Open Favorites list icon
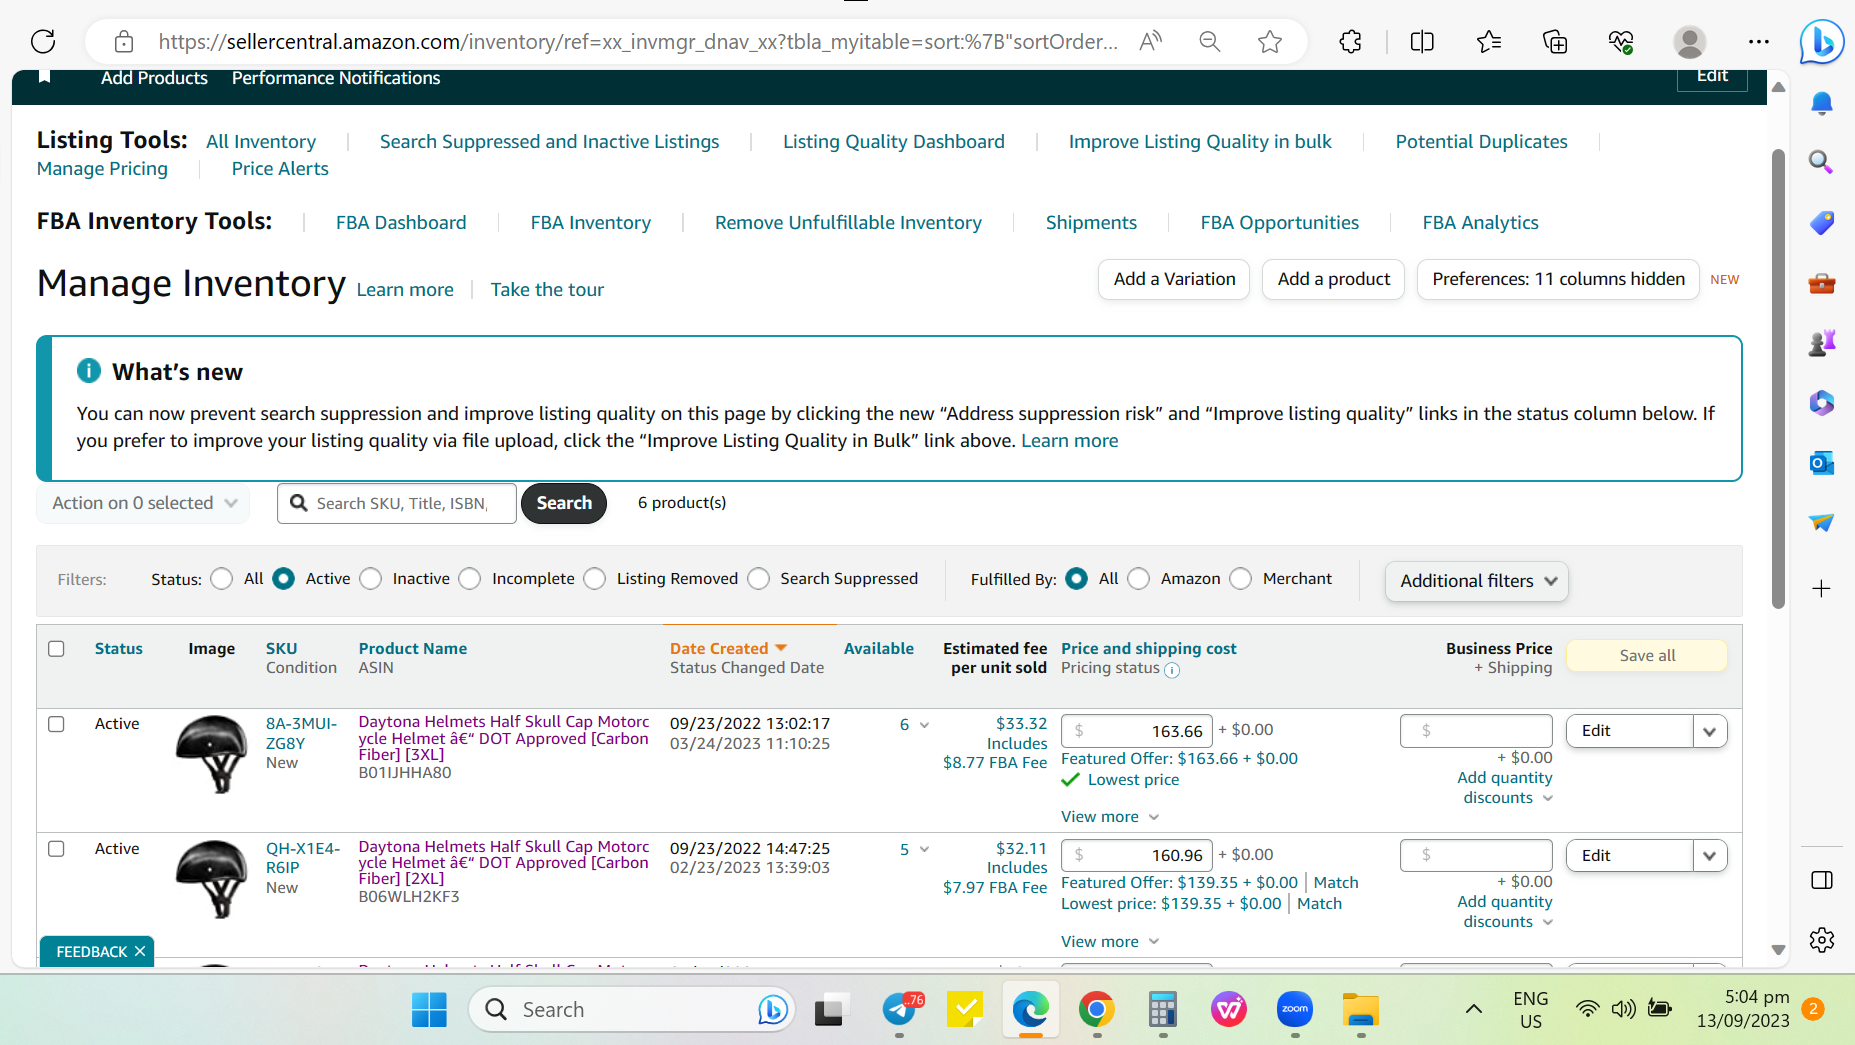Viewport: 1855px width, 1045px height. pyautogui.click(x=1489, y=41)
